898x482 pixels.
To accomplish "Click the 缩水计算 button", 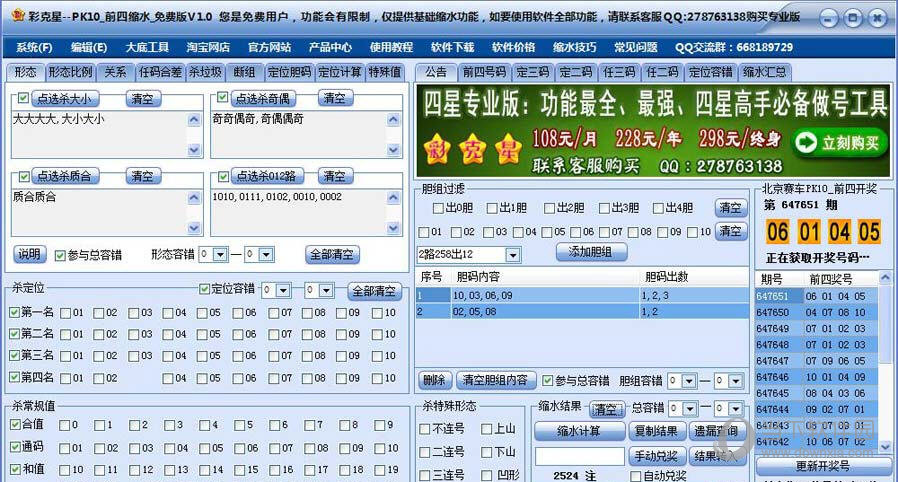I will [x=580, y=431].
